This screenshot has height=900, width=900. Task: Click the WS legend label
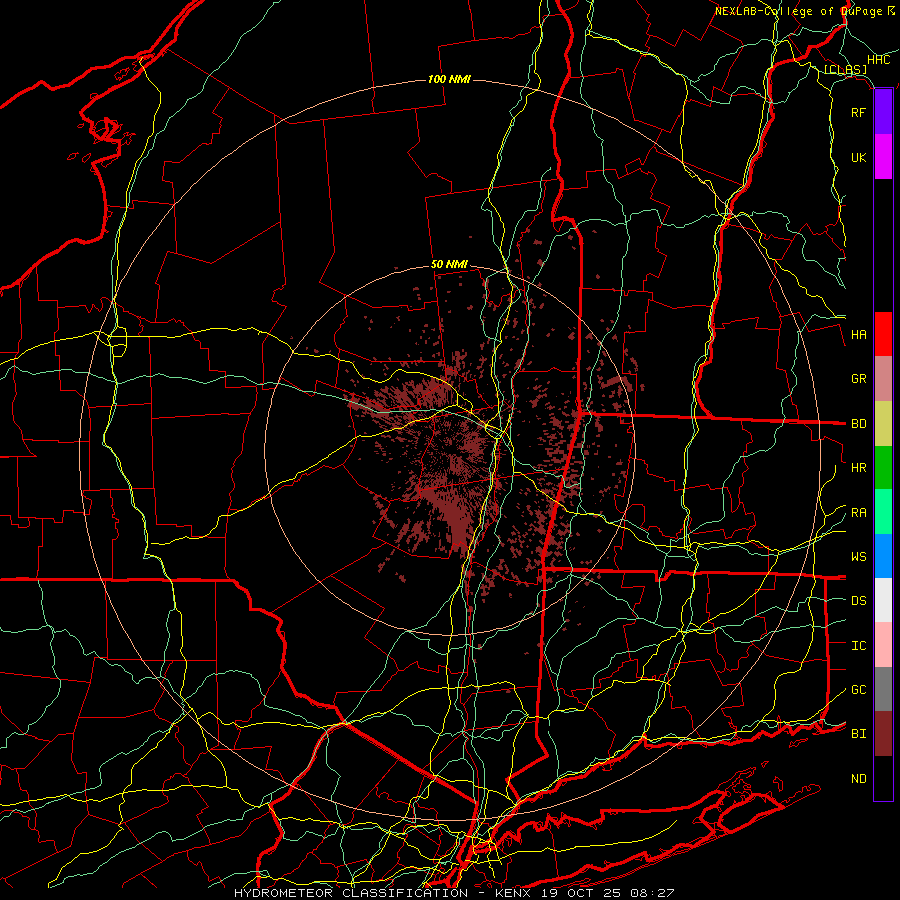pos(858,556)
